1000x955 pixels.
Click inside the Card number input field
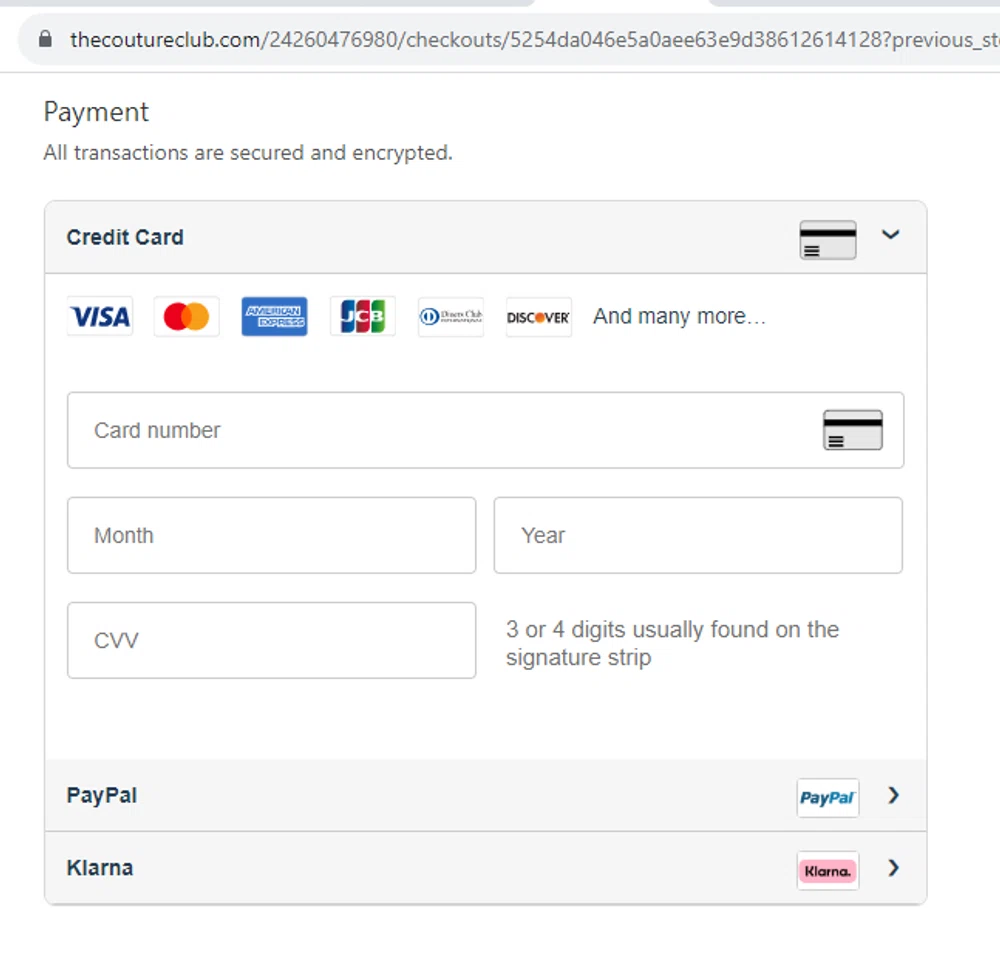[x=300, y=430]
